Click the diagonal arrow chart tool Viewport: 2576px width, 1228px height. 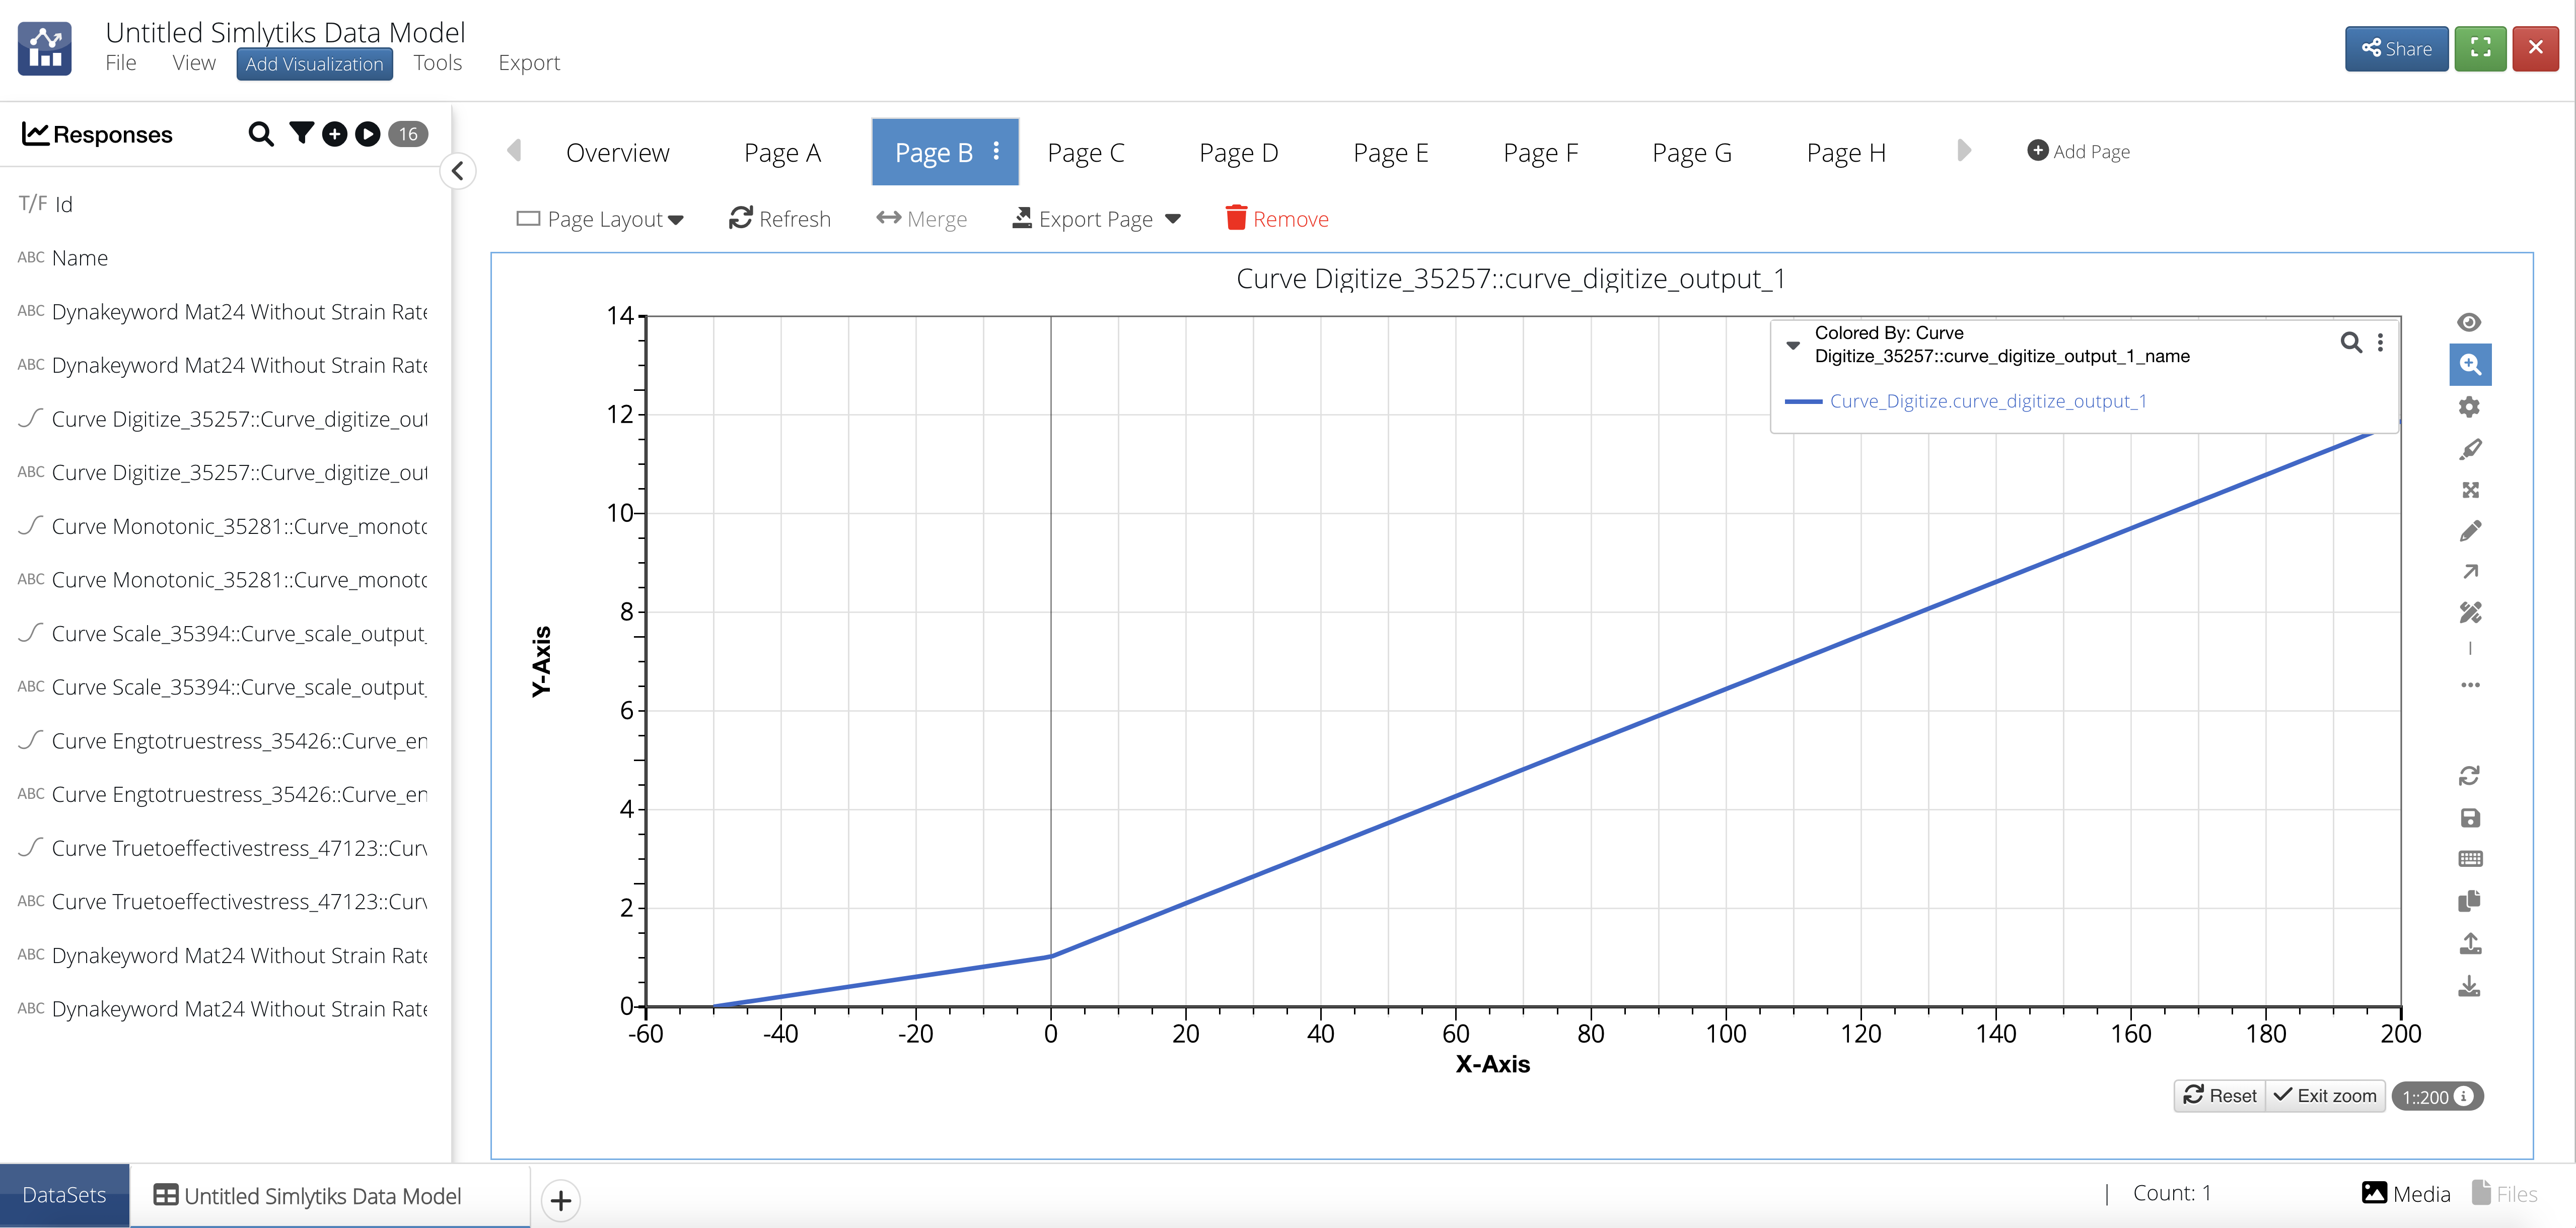(2470, 572)
